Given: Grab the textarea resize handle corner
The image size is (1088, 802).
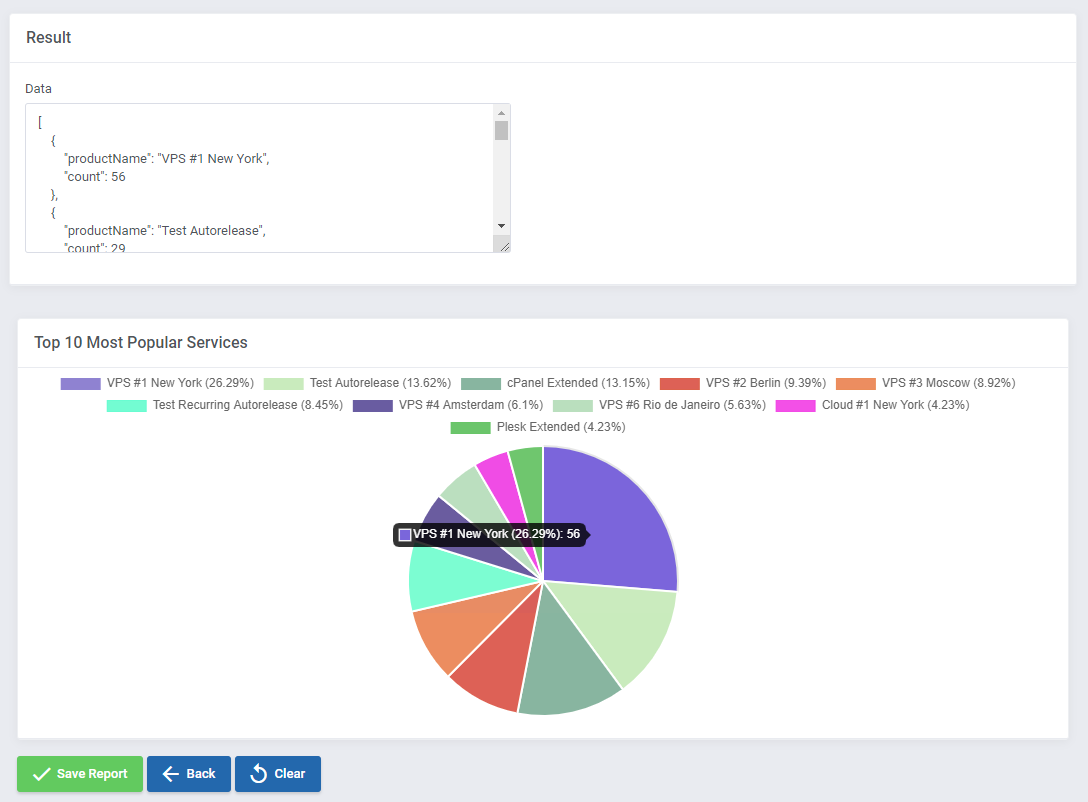Looking at the screenshot, I should click(x=504, y=247).
